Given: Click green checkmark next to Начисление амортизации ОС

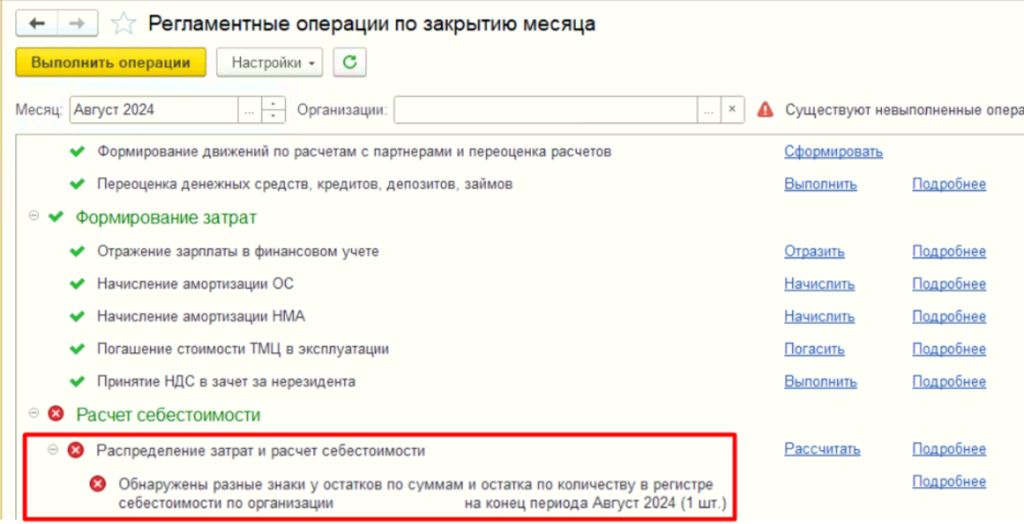Looking at the screenshot, I should click(76, 283).
